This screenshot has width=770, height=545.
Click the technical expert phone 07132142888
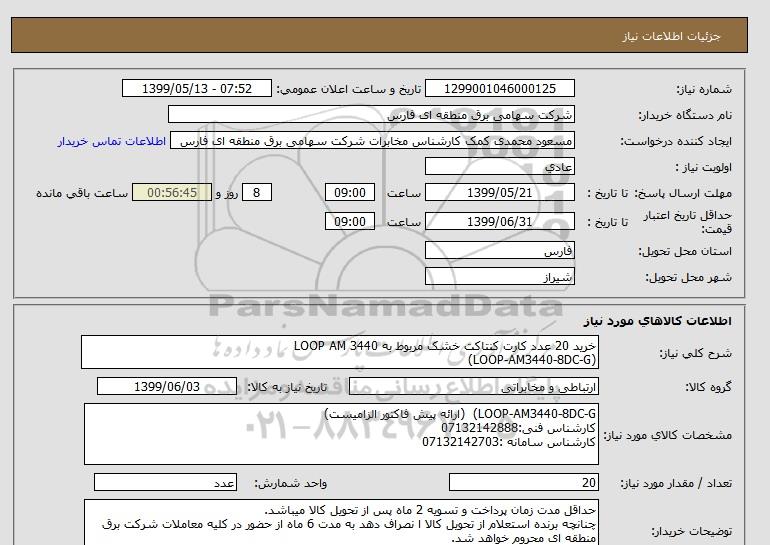[x=480, y=428]
